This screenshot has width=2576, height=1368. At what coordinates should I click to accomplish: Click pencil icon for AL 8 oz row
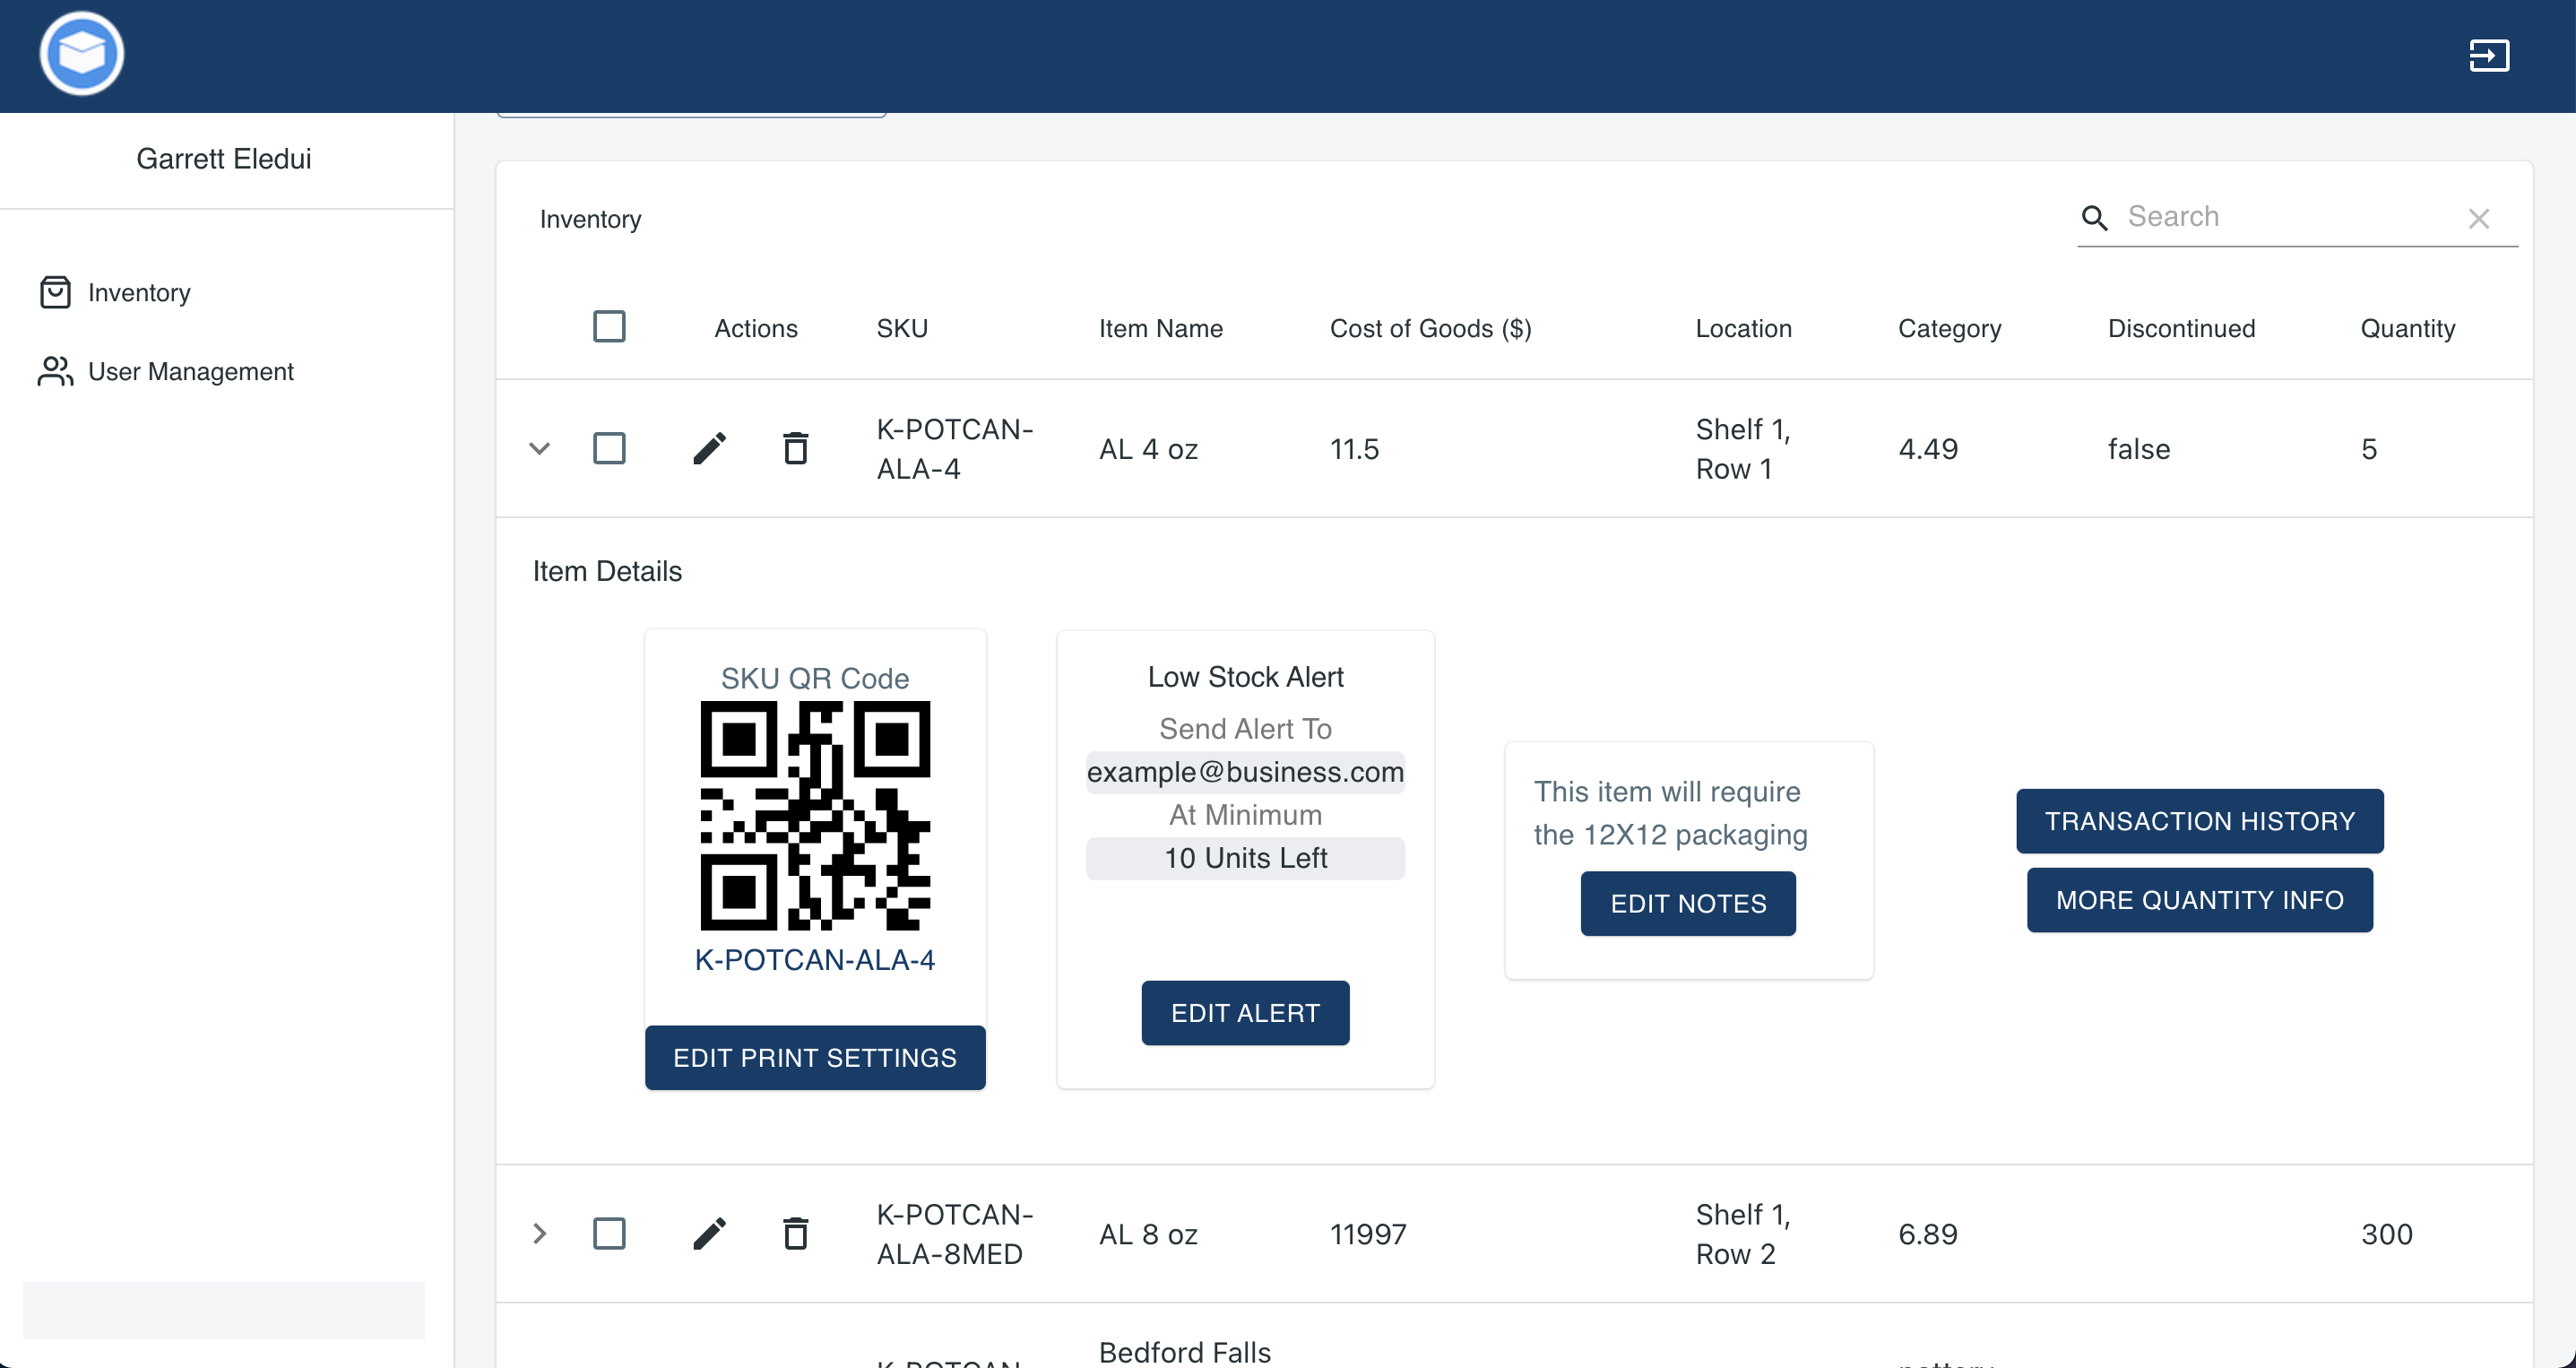(x=709, y=1233)
